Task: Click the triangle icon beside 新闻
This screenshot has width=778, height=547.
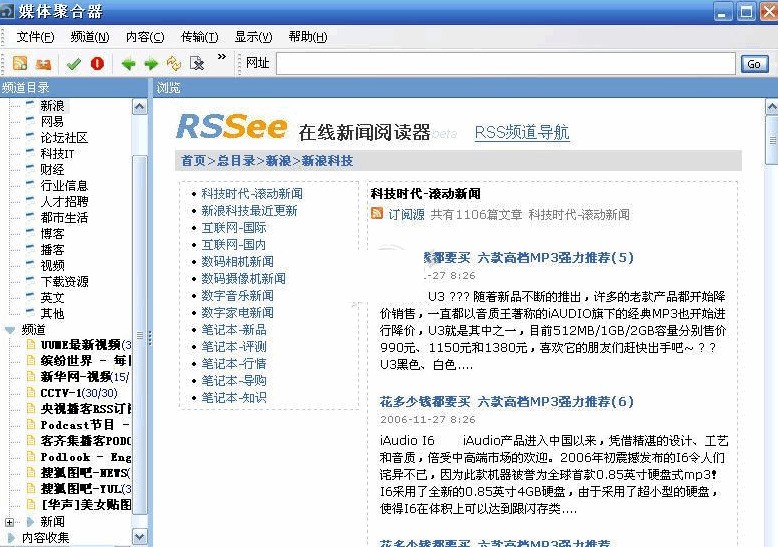Action: point(30,522)
